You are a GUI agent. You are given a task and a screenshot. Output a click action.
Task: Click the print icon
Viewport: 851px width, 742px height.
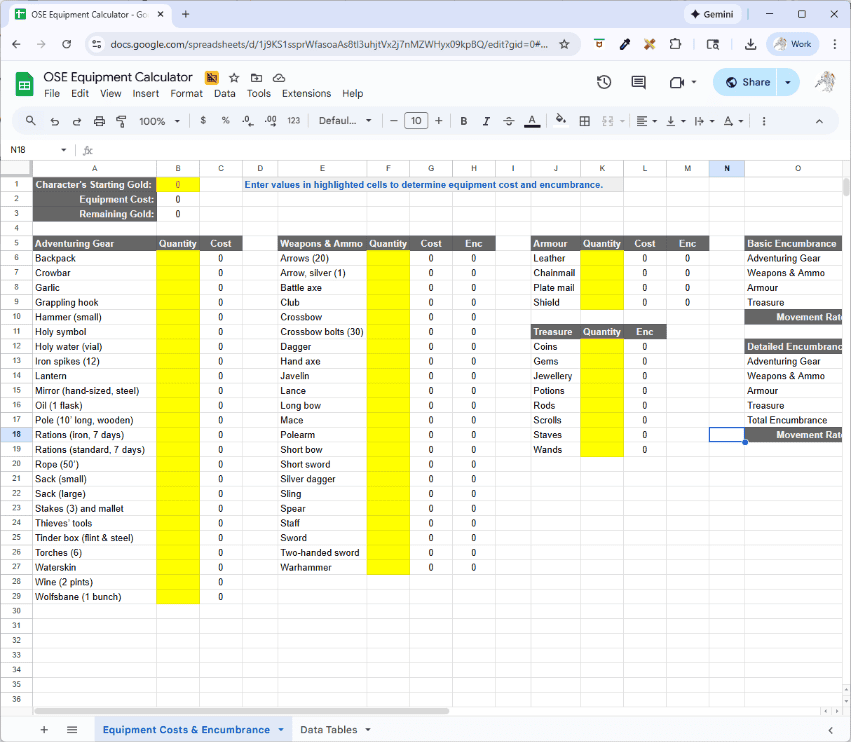[x=99, y=121]
